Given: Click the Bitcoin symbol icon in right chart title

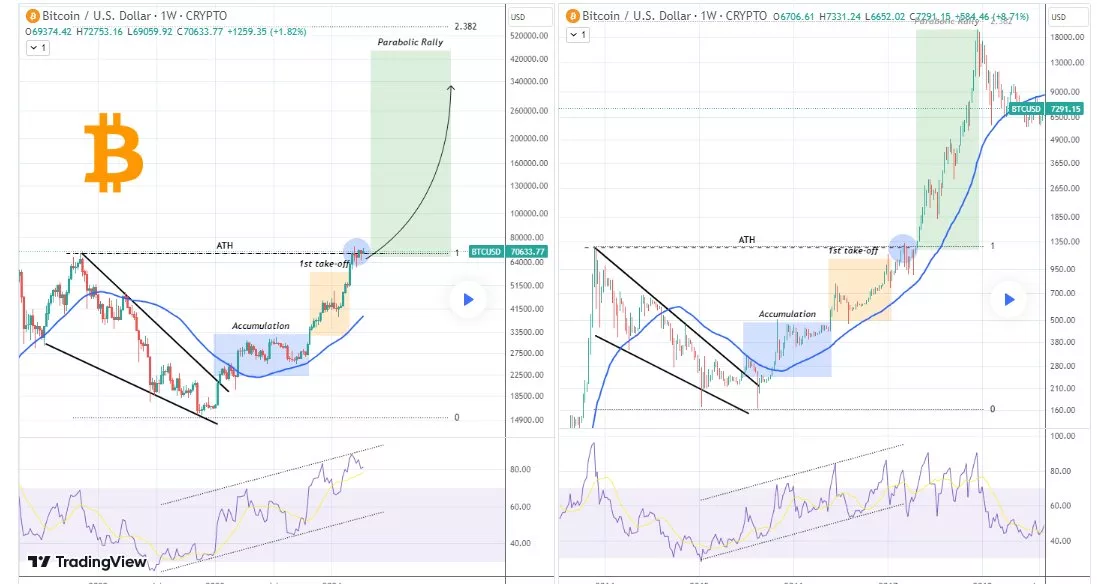Looking at the screenshot, I should coord(573,16).
